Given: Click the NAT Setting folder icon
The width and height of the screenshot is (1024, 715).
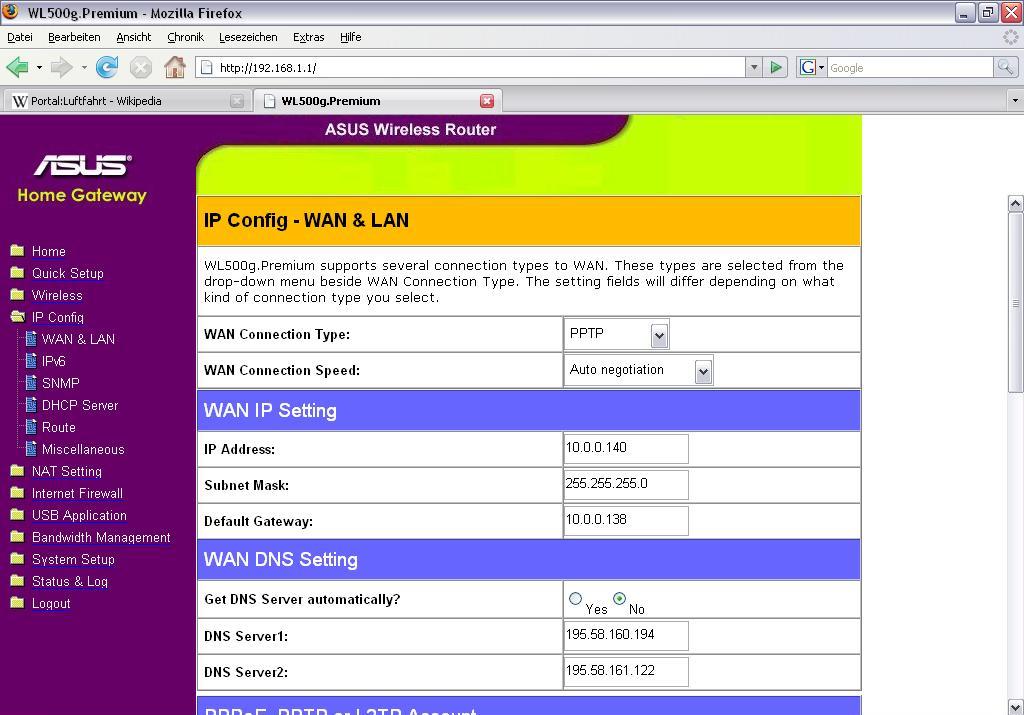Looking at the screenshot, I should coord(18,471).
